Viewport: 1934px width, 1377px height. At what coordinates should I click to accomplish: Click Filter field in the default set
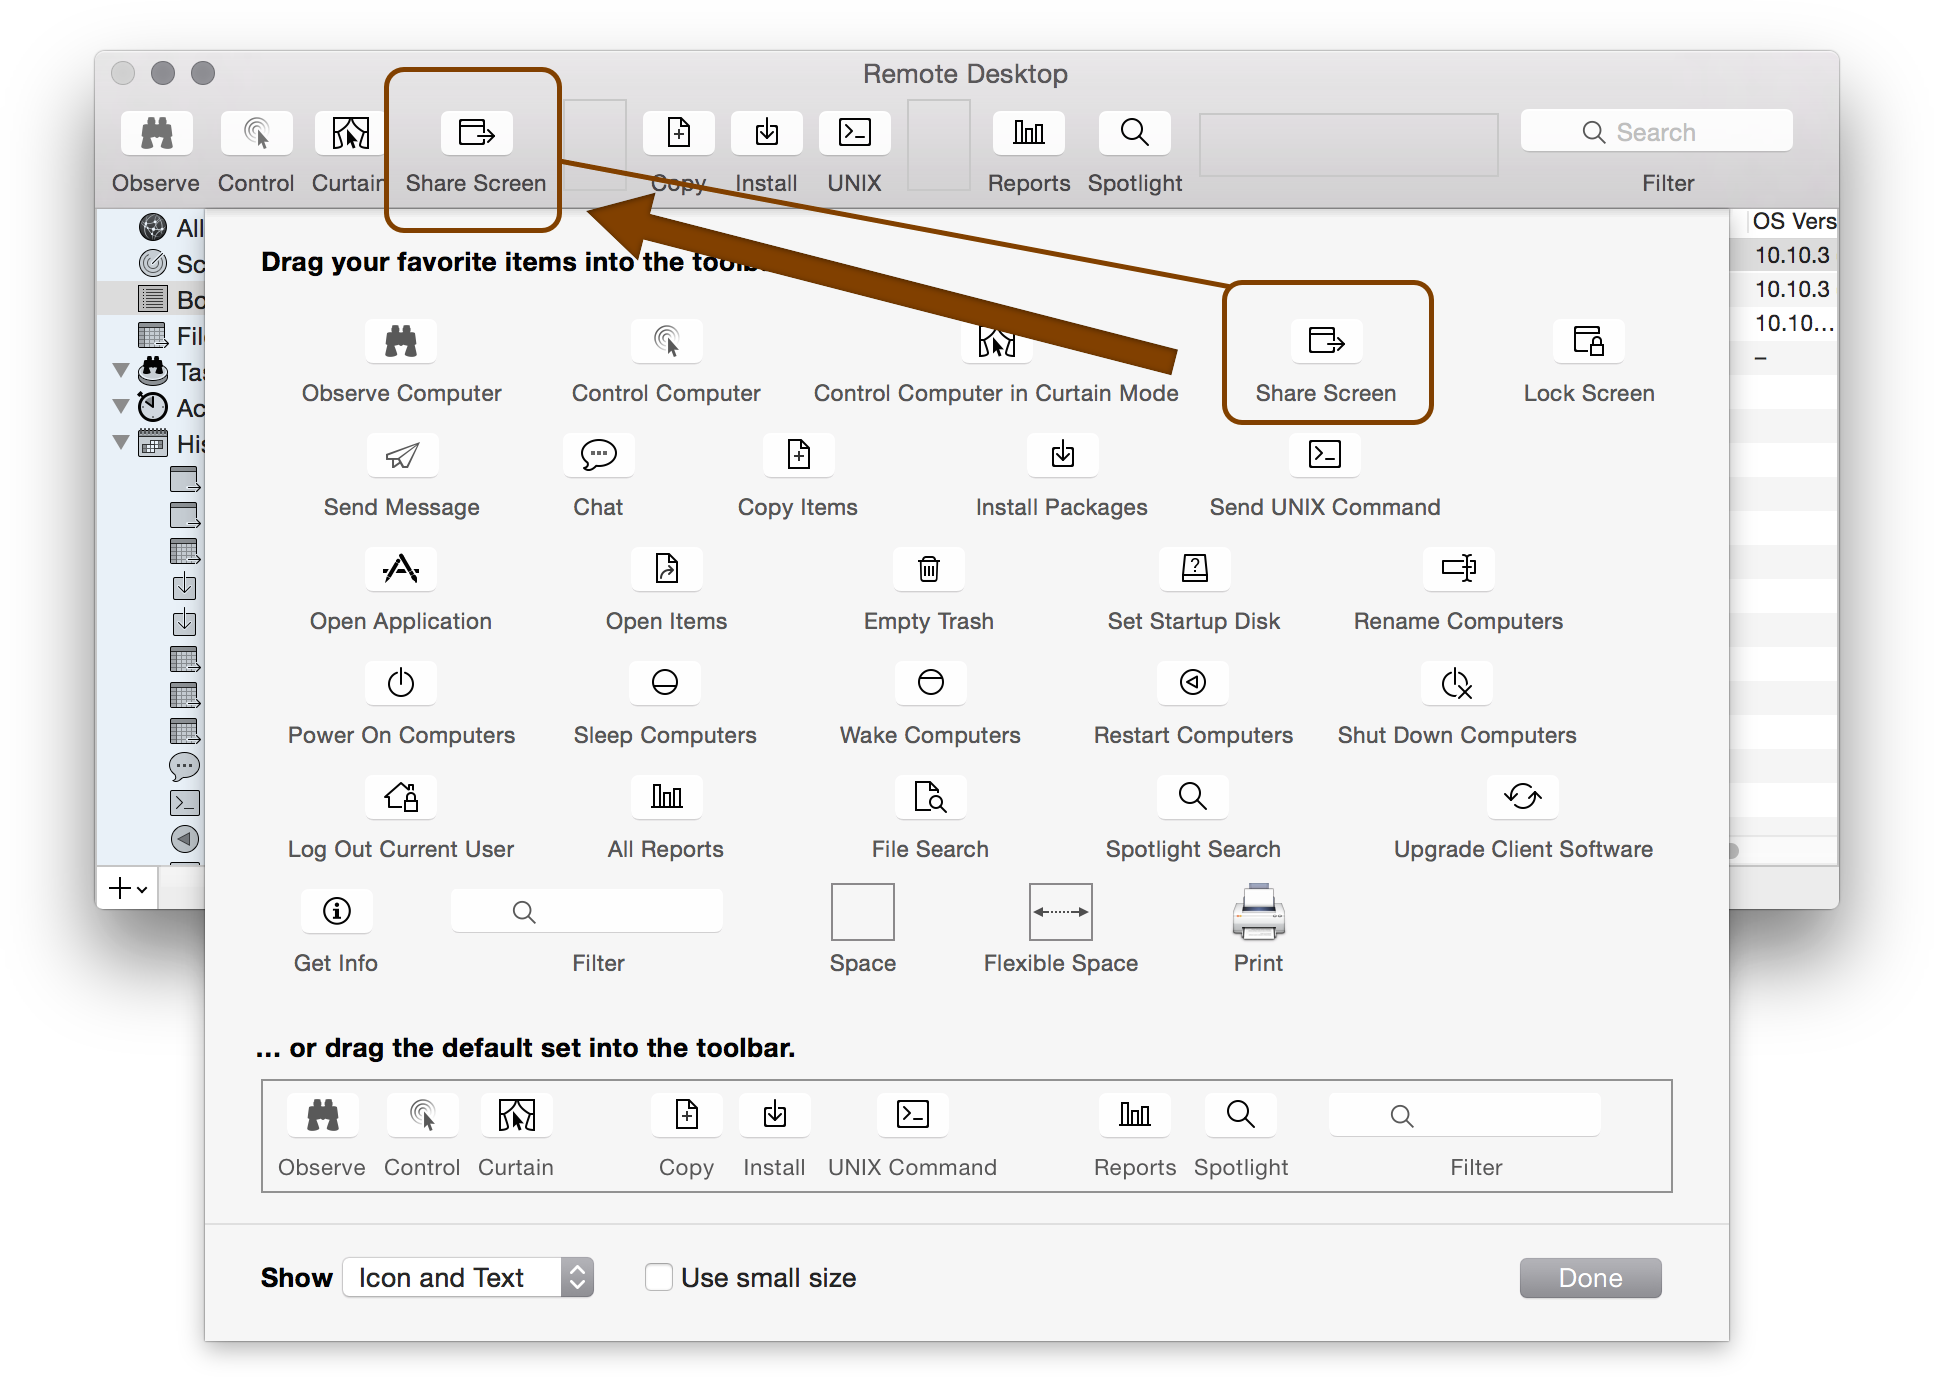coord(1465,1115)
